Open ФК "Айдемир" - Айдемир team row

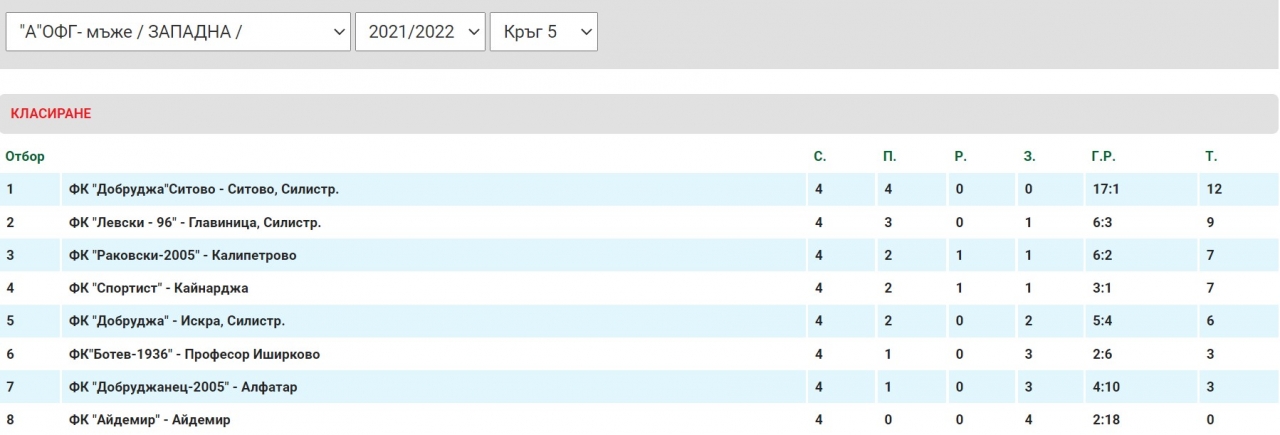[150, 420]
